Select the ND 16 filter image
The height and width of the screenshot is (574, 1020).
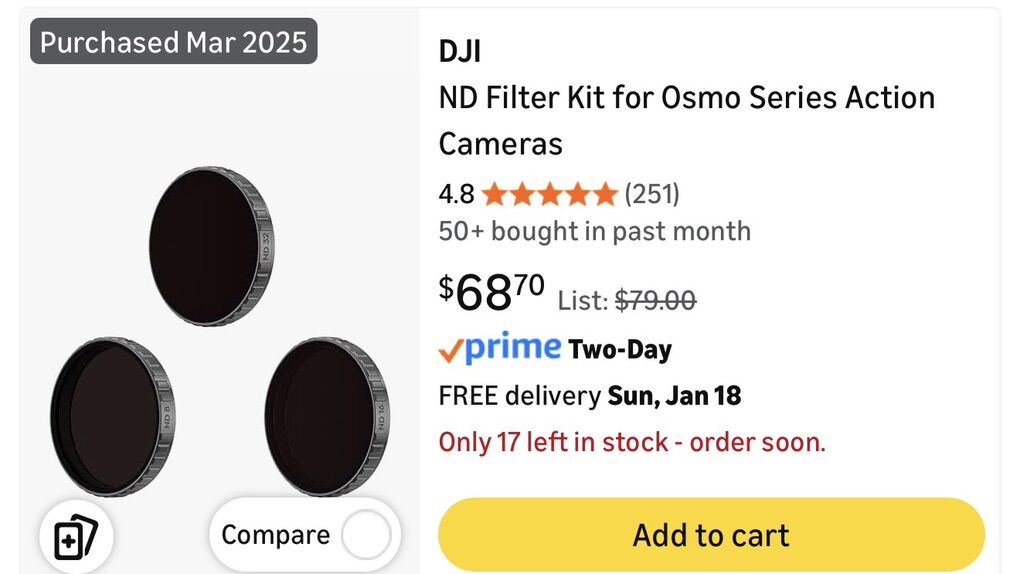coord(326,416)
